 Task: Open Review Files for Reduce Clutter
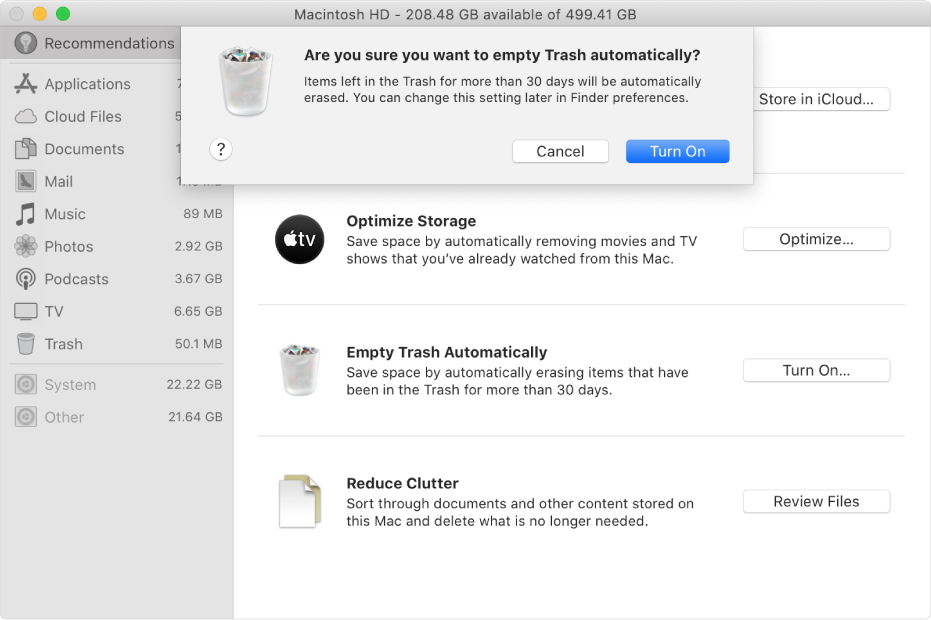[x=816, y=502]
